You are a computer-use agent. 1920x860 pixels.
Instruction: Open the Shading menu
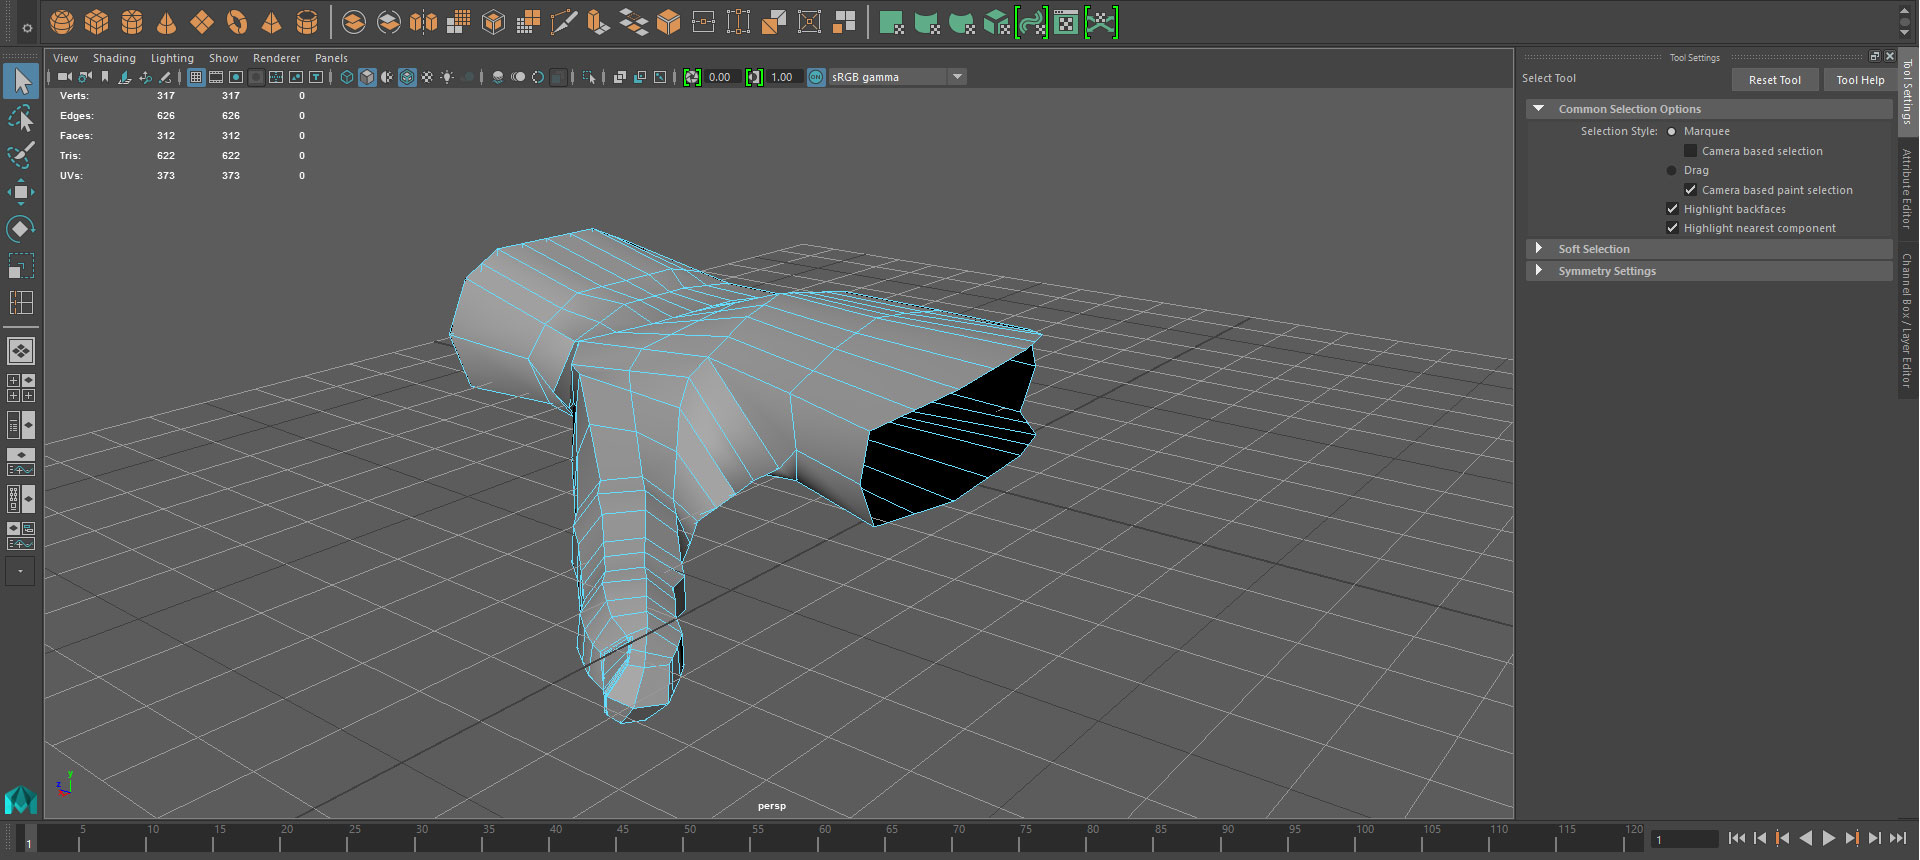coord(114,58)
